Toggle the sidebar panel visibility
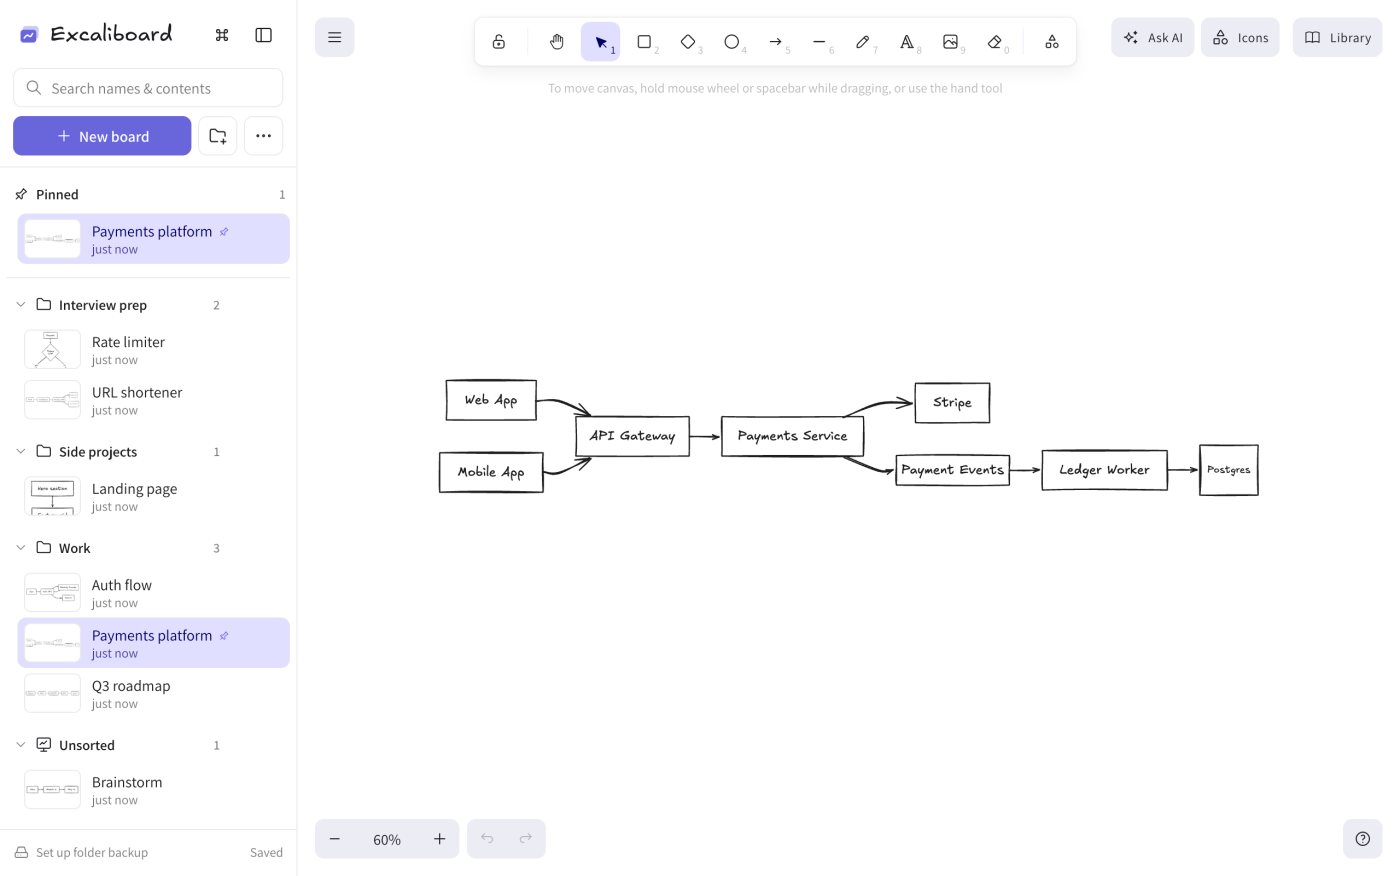1400x876 pixels. (x=264, y=35)
